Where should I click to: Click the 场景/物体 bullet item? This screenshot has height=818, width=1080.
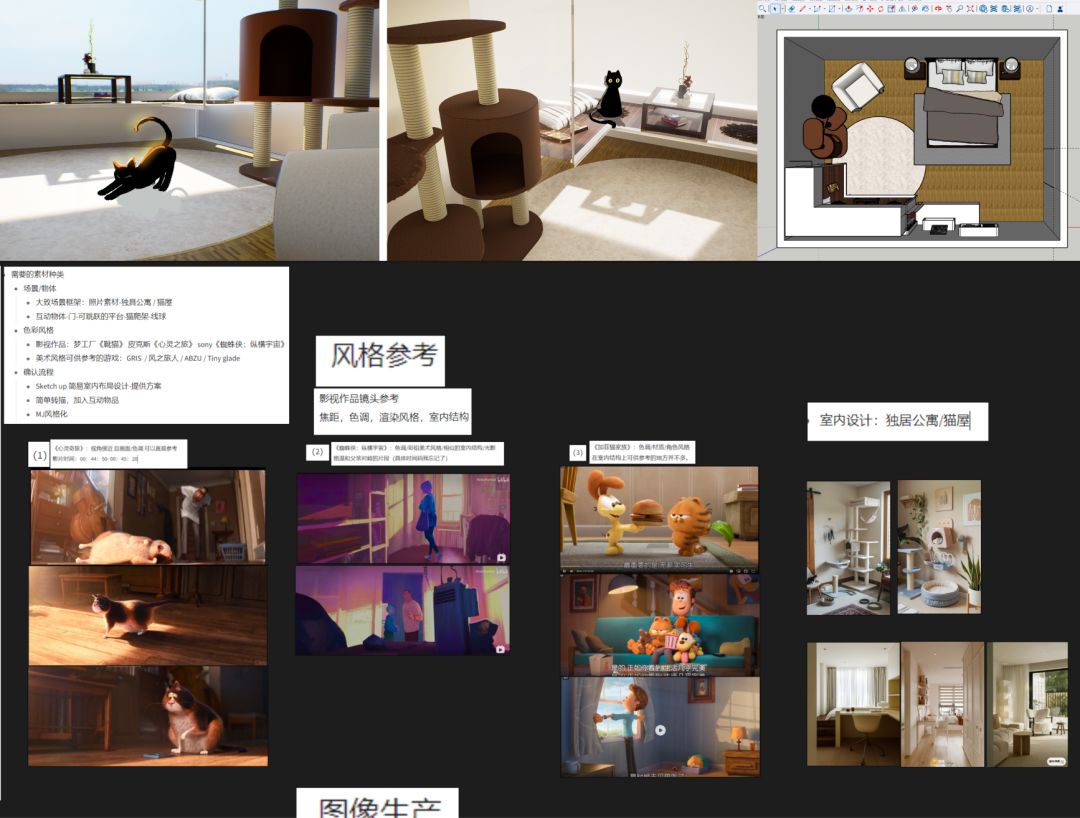(40, 289)
